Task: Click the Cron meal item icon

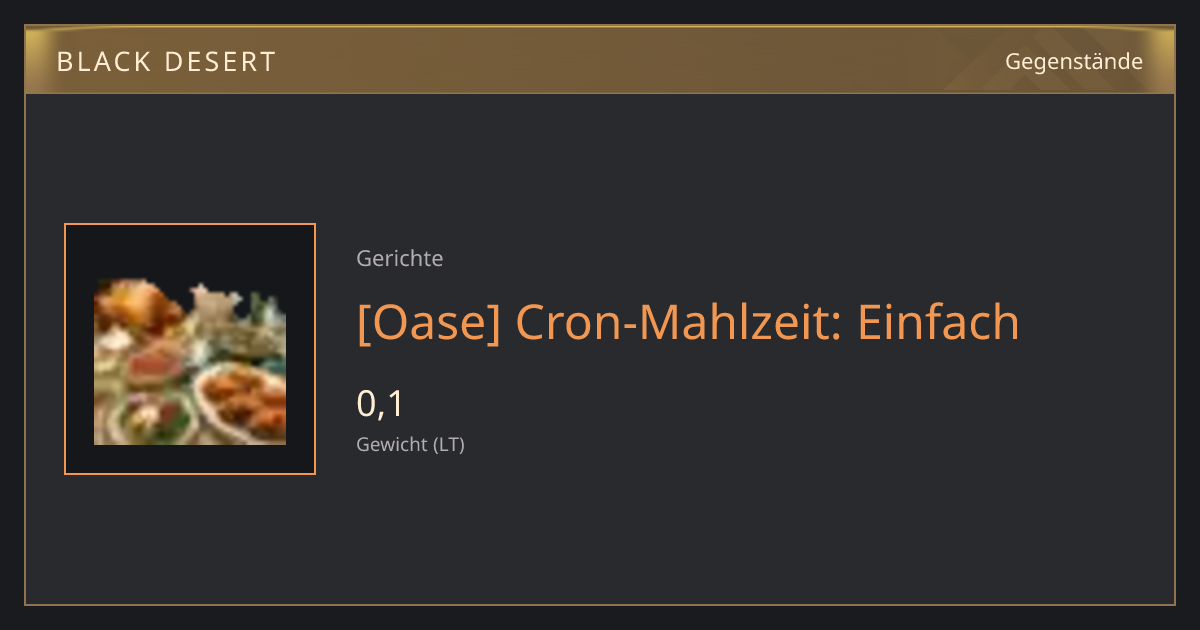Action: point(190,362)
